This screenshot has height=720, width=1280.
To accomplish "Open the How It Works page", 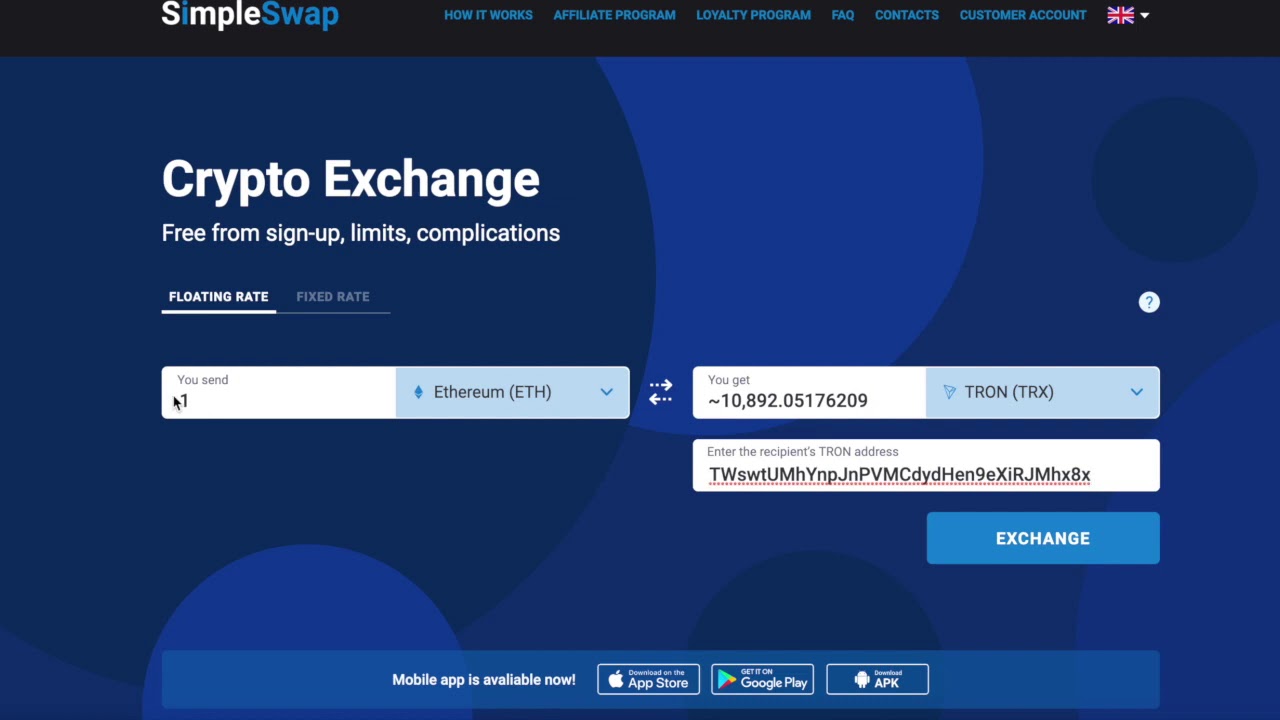I will (488, 15).
